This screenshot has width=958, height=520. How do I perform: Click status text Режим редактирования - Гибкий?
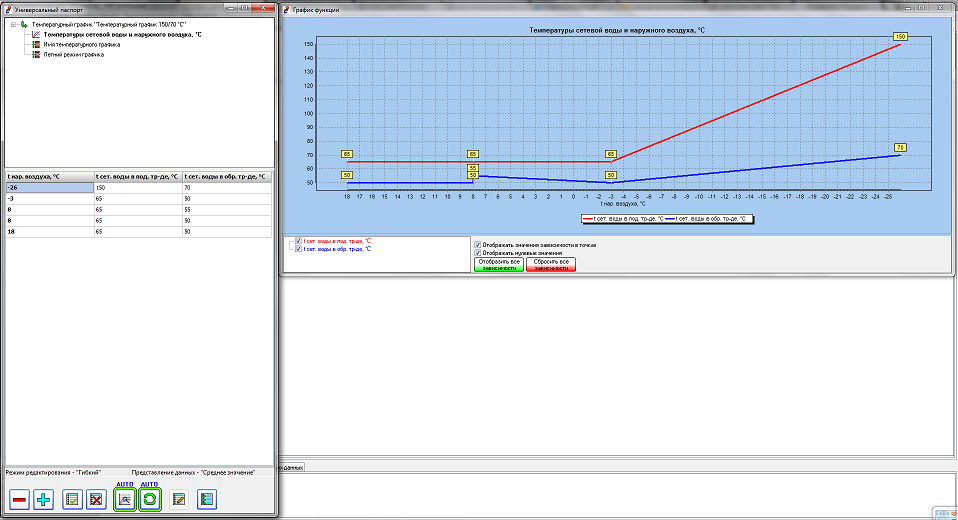(54, 472)
